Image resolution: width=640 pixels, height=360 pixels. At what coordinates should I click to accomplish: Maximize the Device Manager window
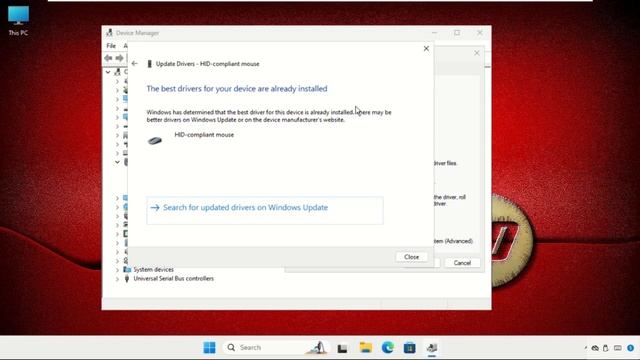tap(457, 33)
